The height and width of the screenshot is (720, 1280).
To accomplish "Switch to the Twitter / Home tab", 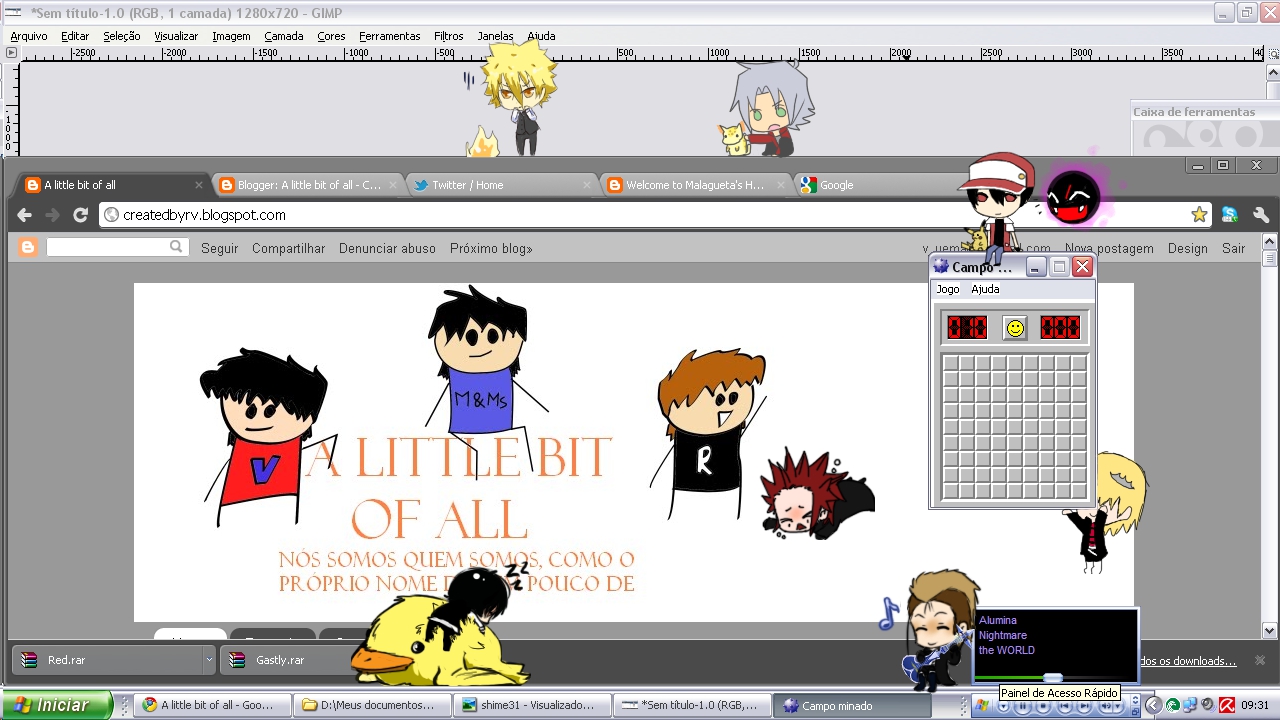I will pos(470,184).
